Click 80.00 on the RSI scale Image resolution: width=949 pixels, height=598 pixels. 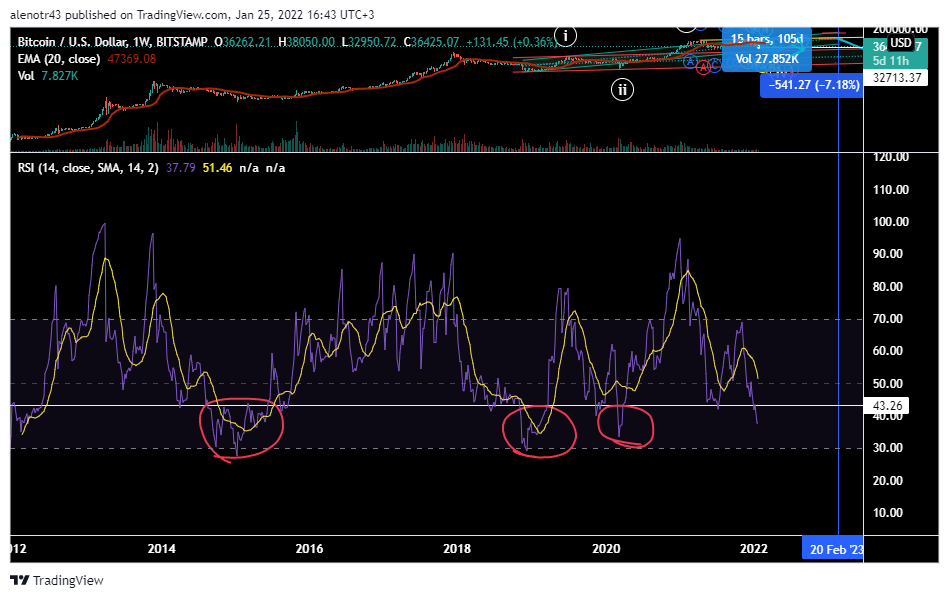pos(888,287)
